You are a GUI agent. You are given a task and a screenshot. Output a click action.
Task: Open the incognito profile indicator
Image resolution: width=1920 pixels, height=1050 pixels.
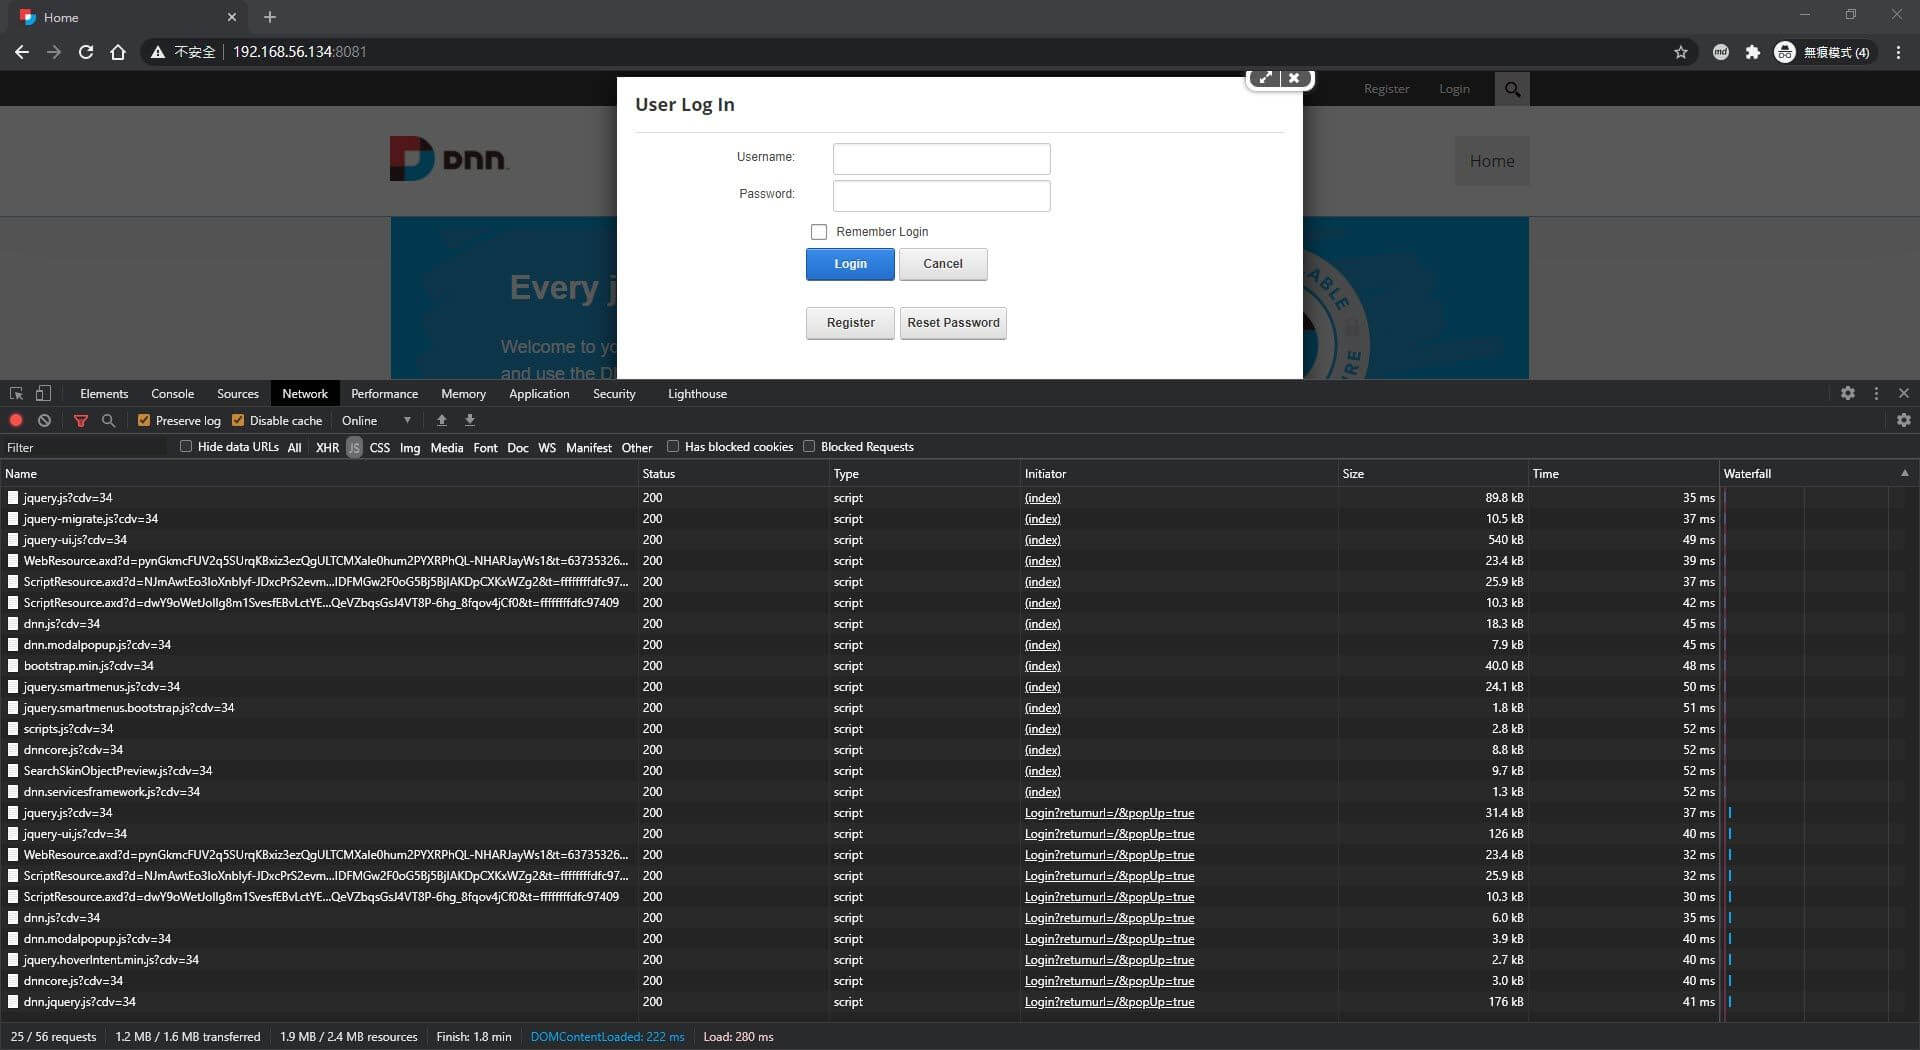point(1822,52)
